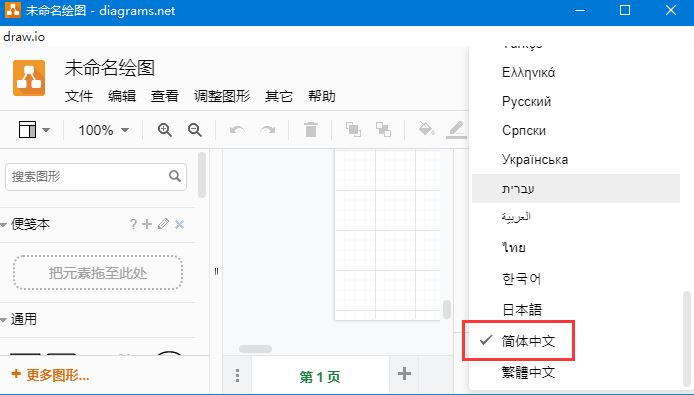Click the zoom out magnifier icon
694x395 pixels.
(195, 130)
